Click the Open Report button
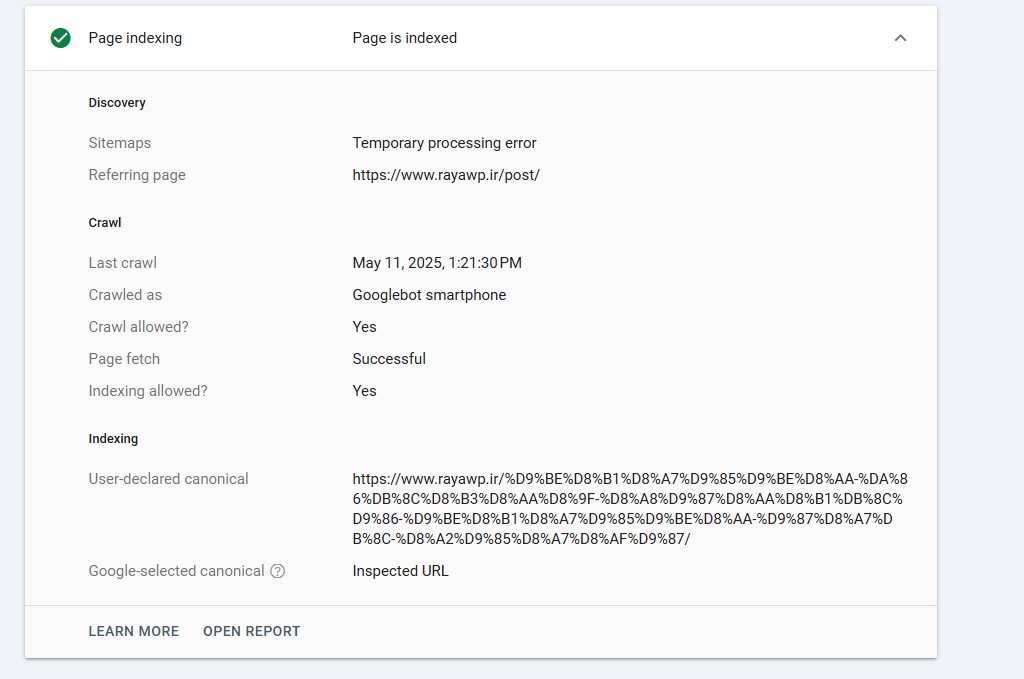1024x679 pixels. click(252, 631)
